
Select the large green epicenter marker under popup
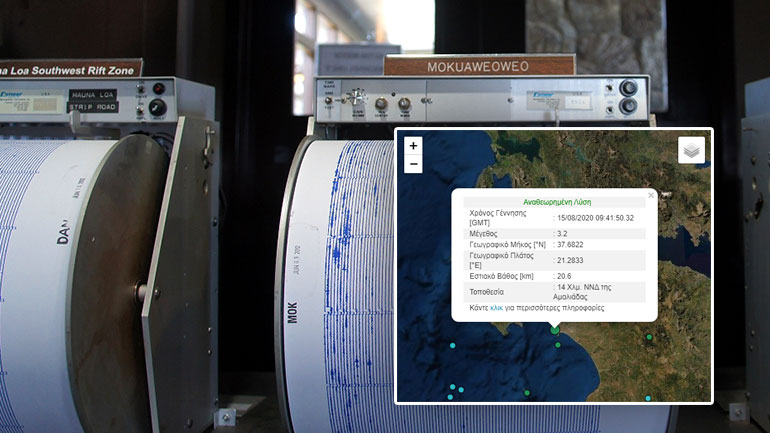point(555,330)
